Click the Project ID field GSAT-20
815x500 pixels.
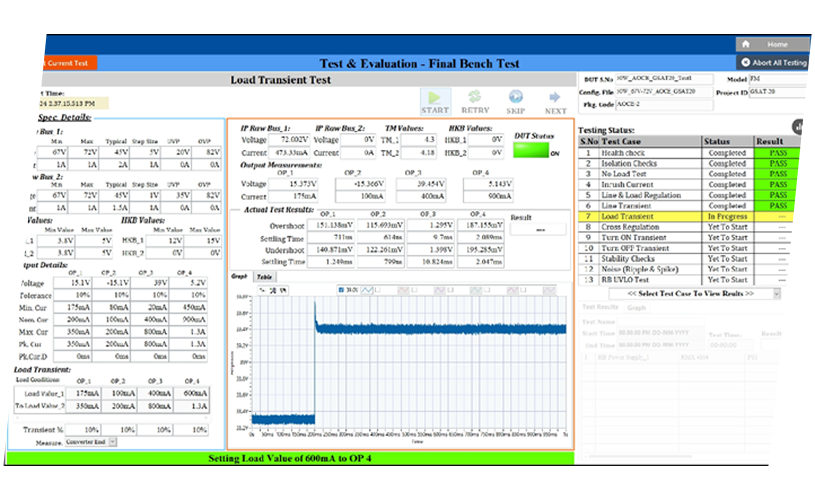click(x=778, y=92)
